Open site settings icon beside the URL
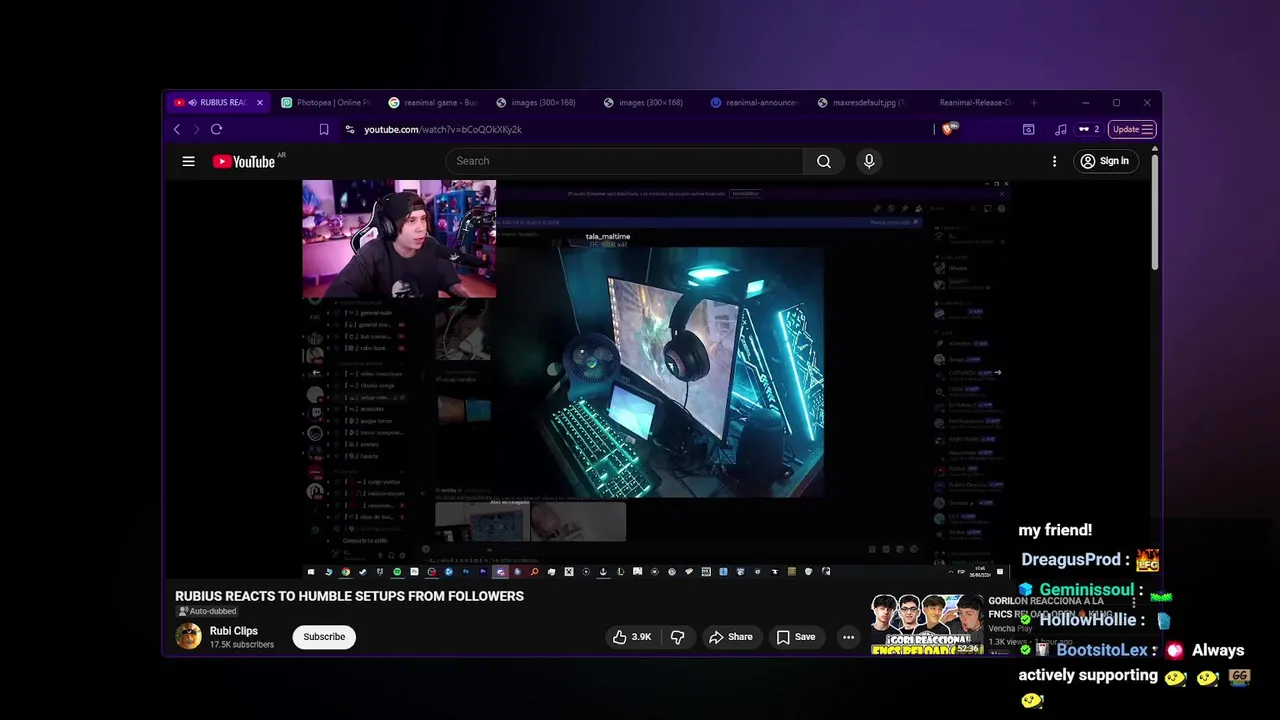The width and height of the screenshot is (1280, 720). [349, 129]
